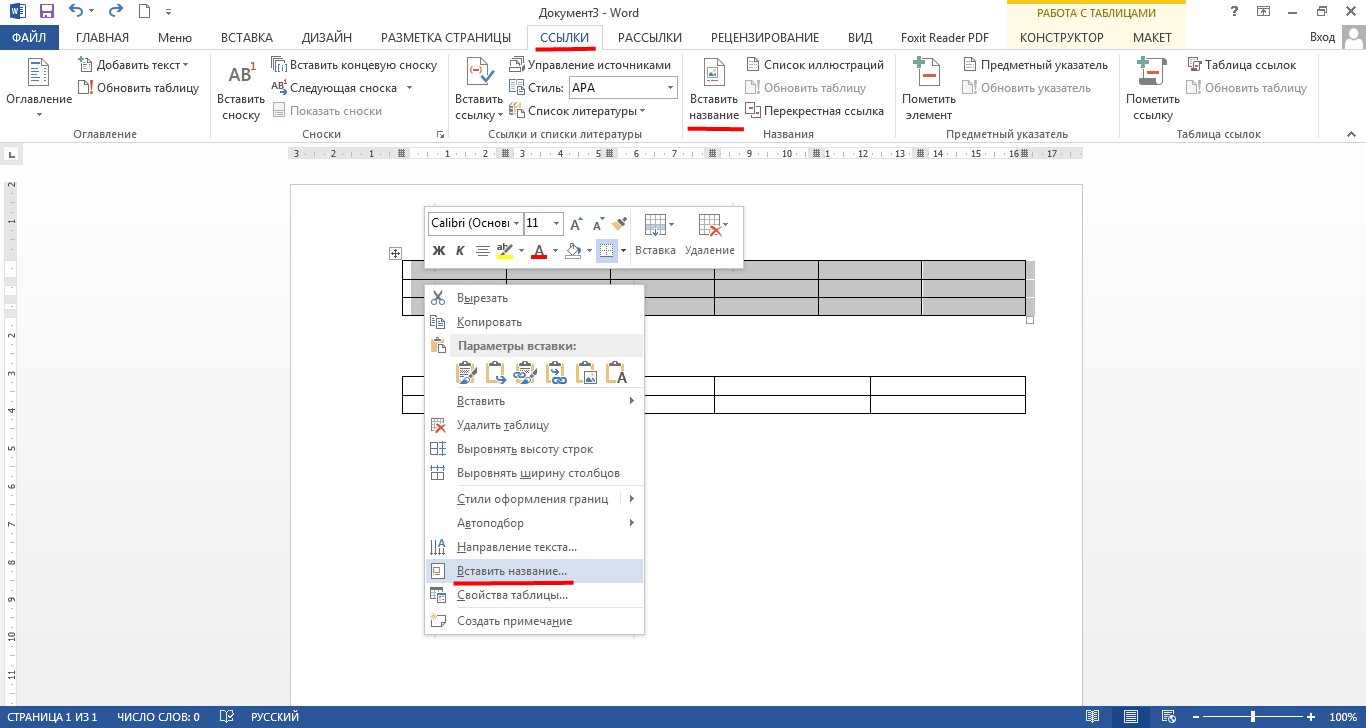
Task: Click Список иллюстраций
Action: (814, 65)
